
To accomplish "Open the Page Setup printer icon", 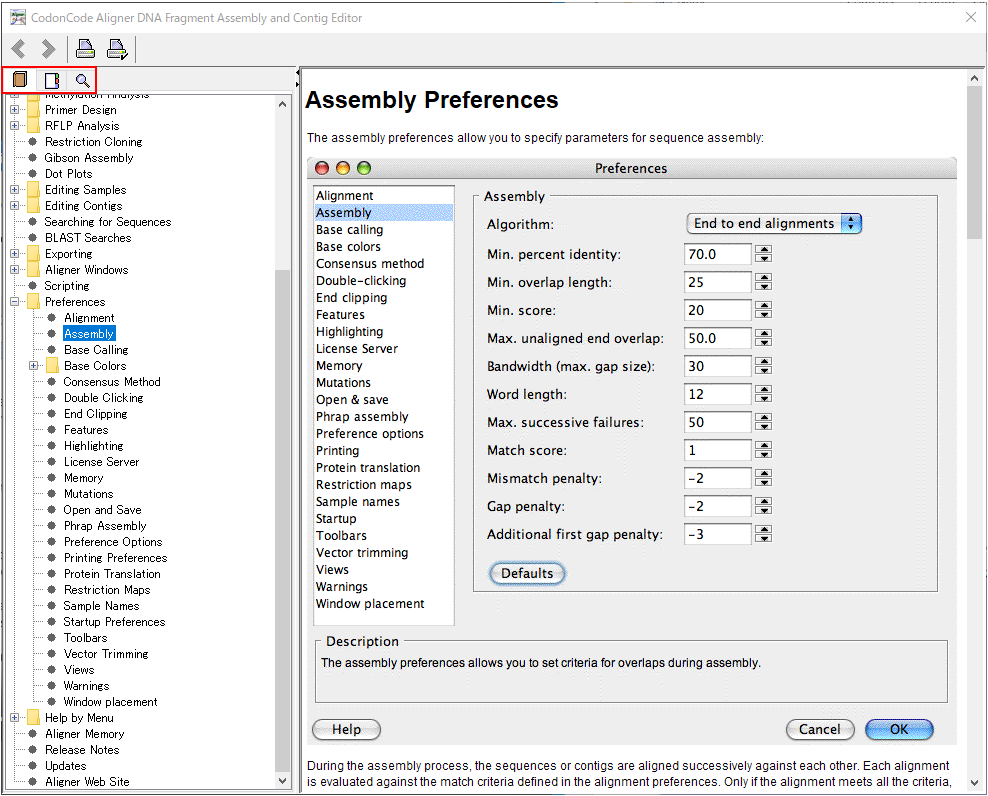I will click(x=117, y=49).
